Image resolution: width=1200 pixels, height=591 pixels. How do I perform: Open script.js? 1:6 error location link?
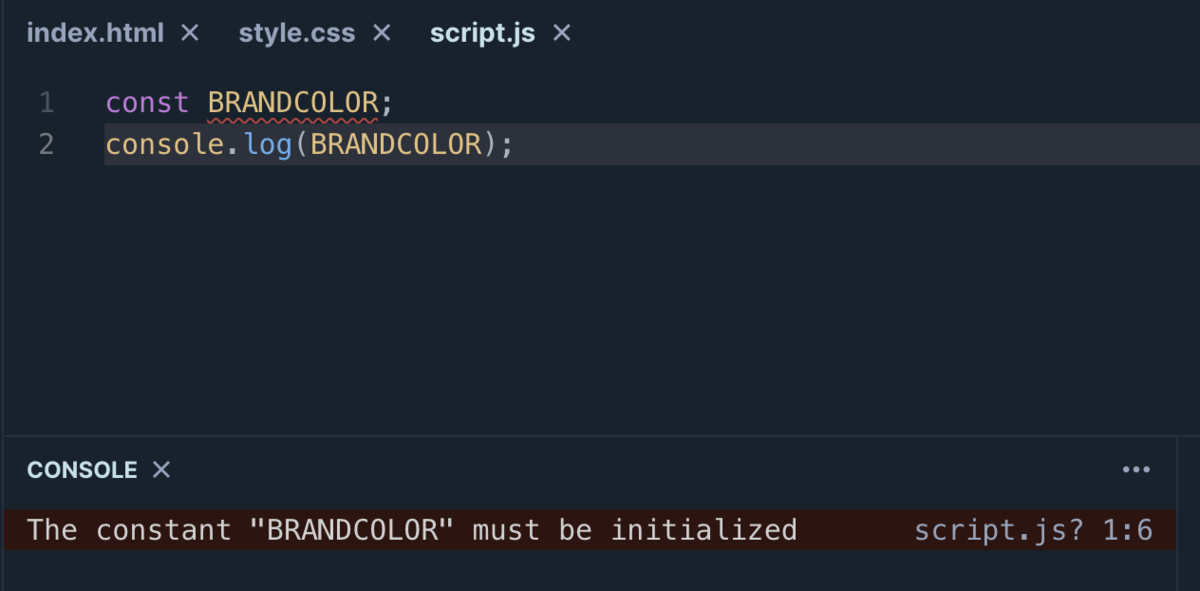pyautogui.click(x=1033, y=529)
